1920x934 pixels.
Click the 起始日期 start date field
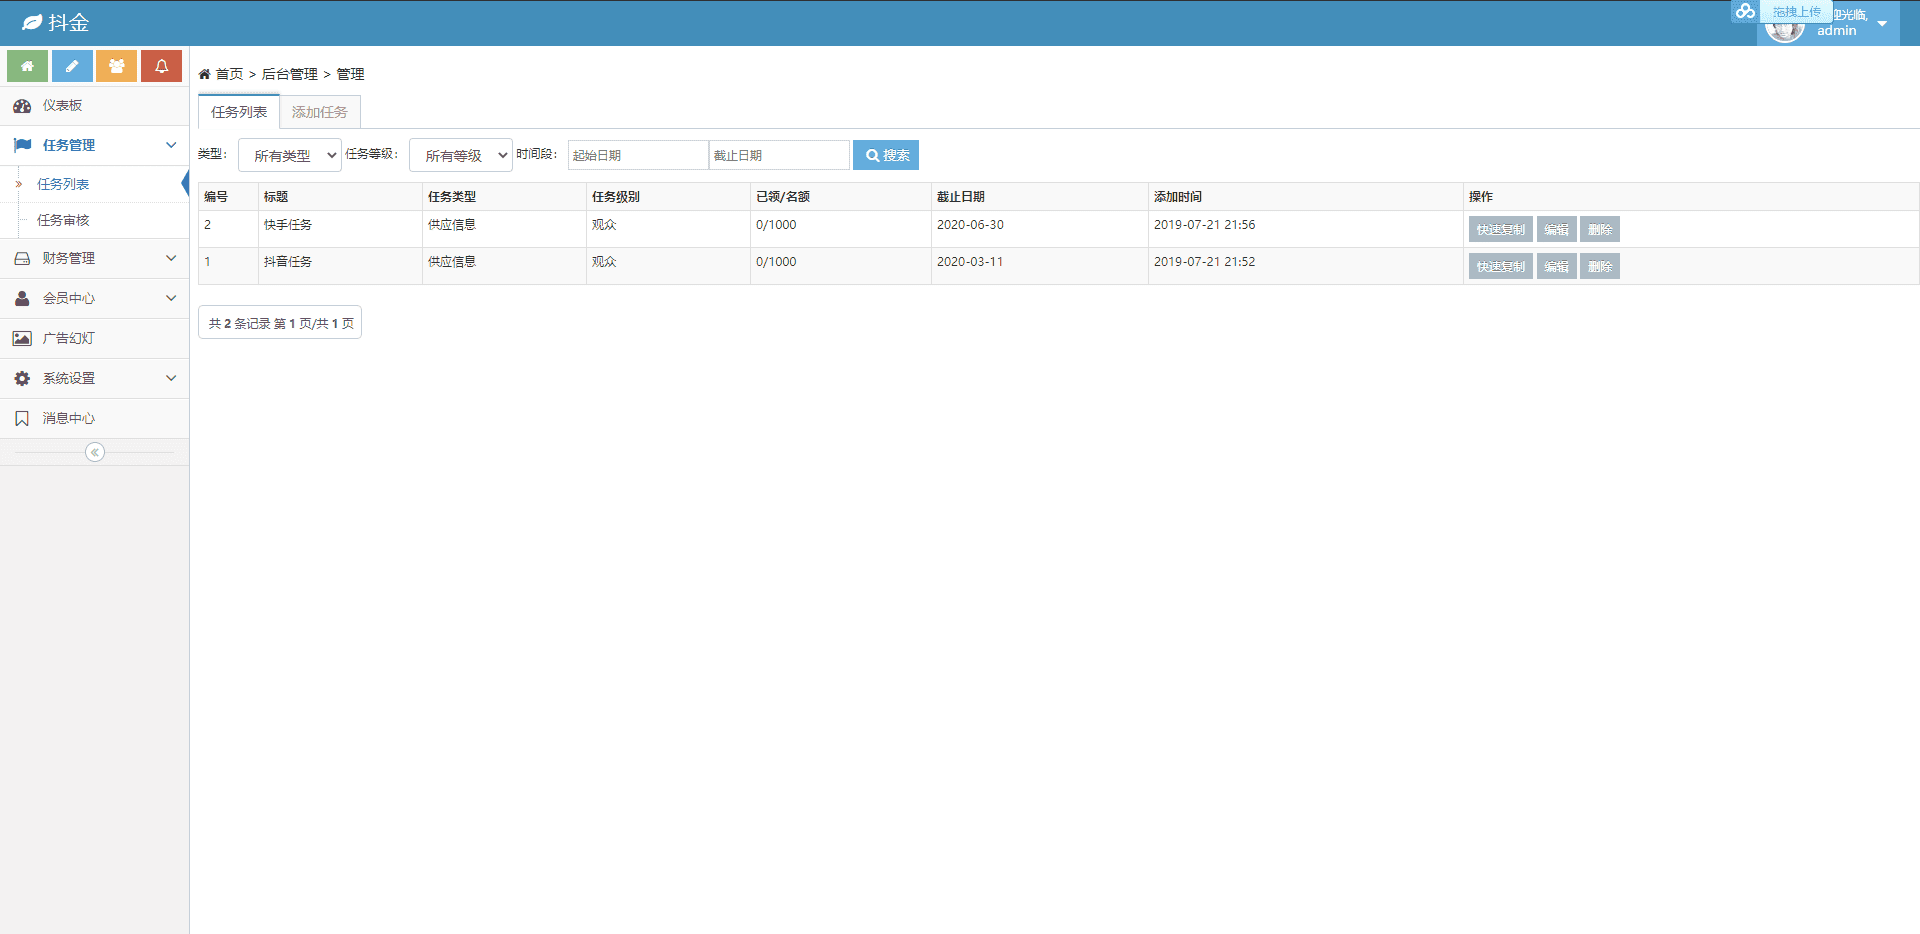(638, 155)
